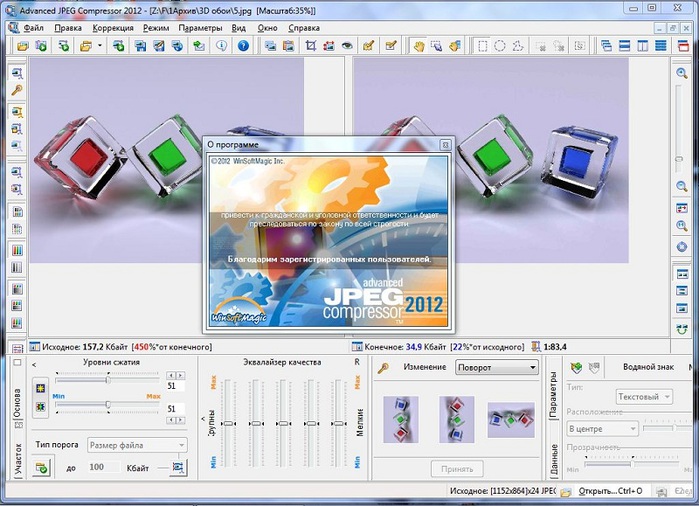
Task: Click the zoom out magnifier in right sidebar
Action: pyautogui.click(x=681, y=187)
